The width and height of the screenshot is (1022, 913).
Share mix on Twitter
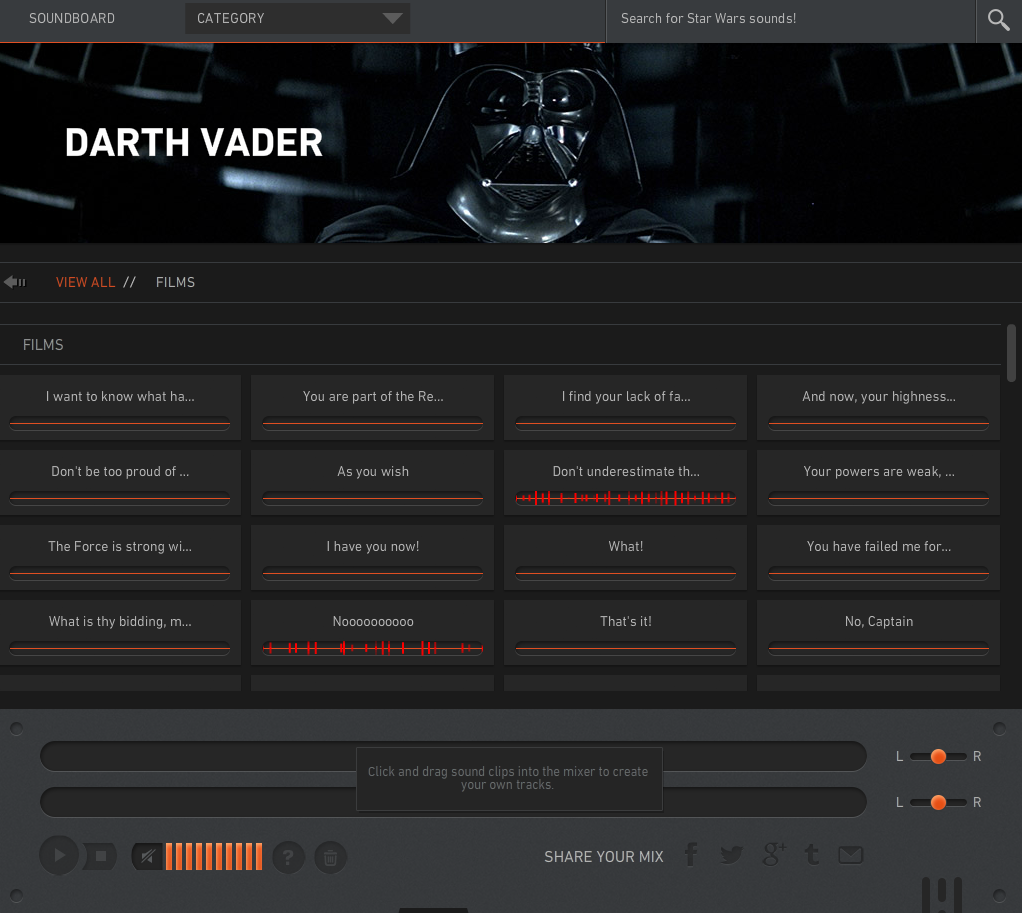[x=732, y=854]
